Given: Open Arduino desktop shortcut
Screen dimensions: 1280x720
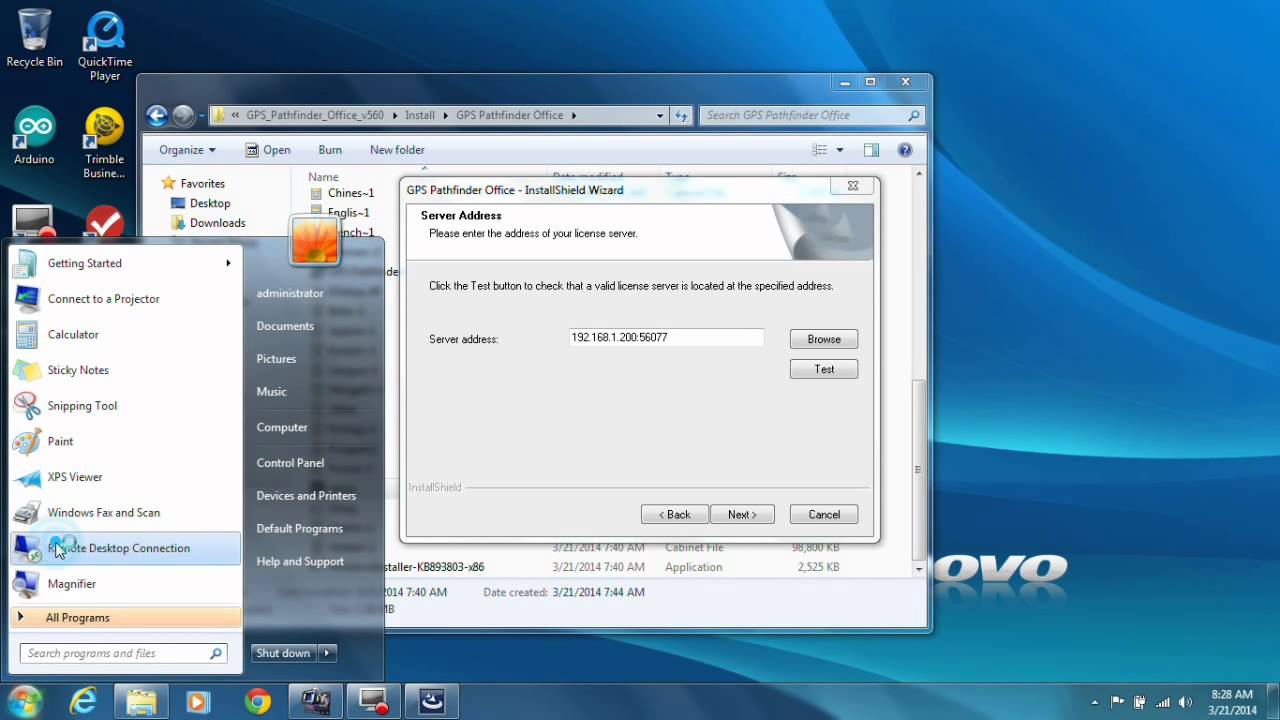Looking at the screenshot, I should [34, 136].
